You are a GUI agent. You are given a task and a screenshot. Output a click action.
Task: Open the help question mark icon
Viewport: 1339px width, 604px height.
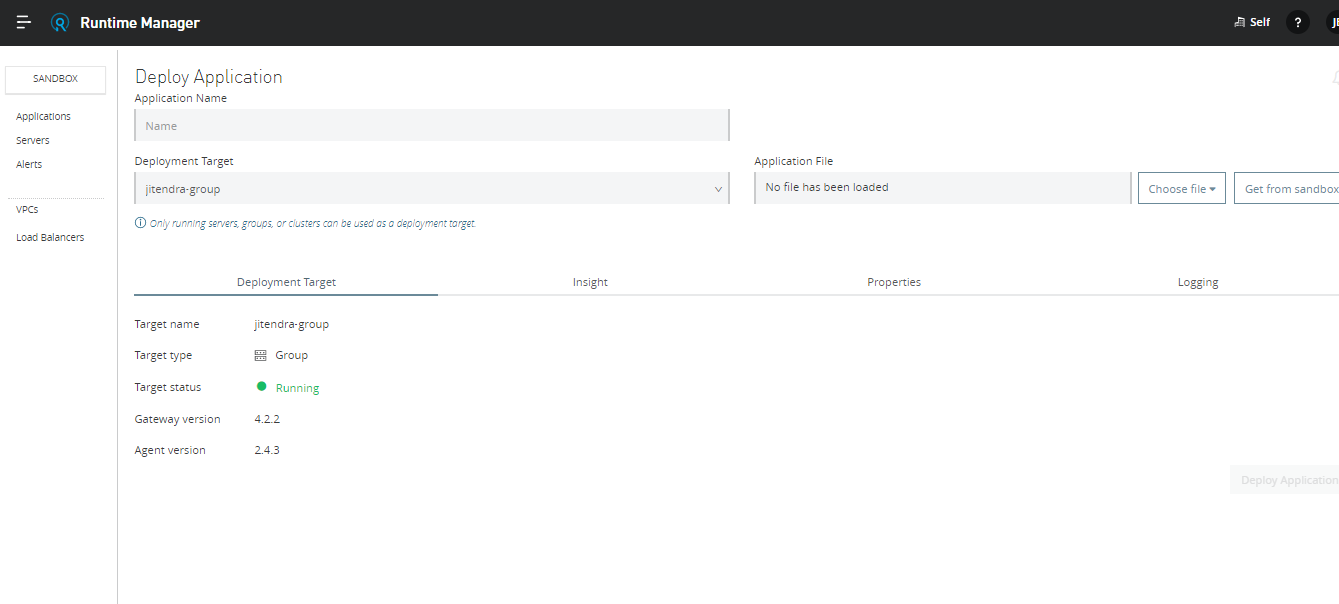pos(1297,22)
